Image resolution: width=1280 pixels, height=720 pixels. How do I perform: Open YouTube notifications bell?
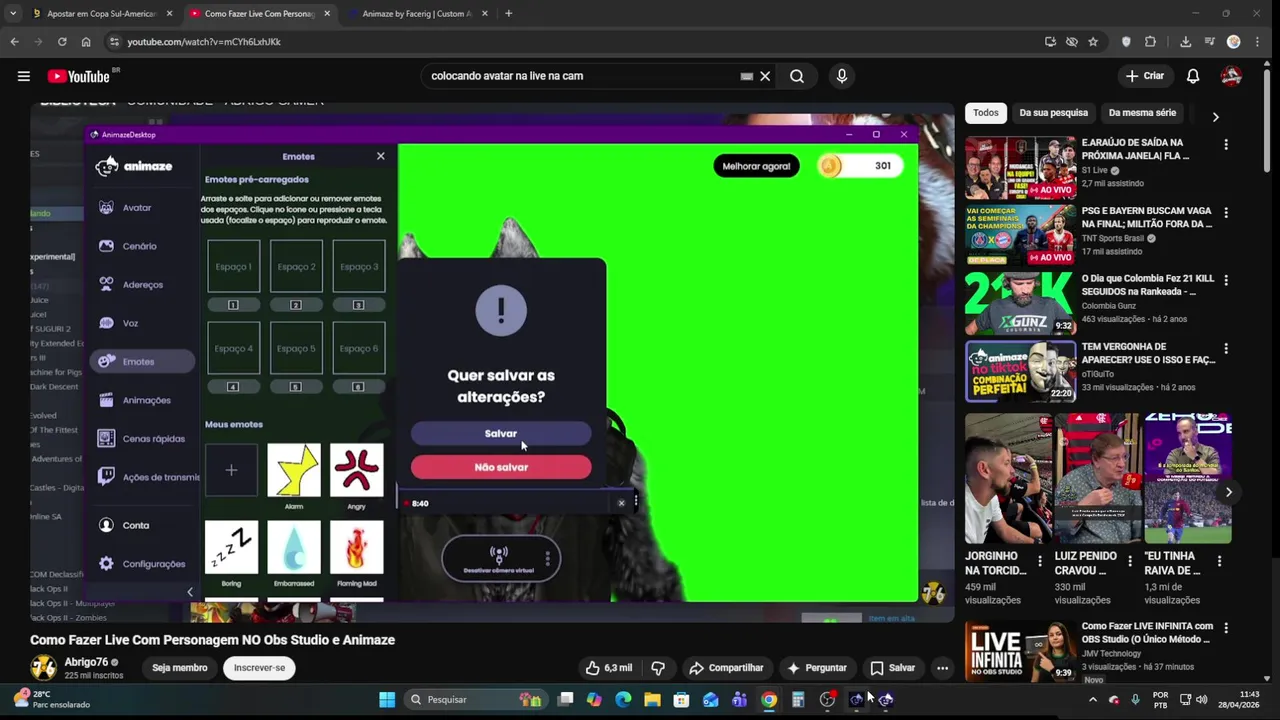pyautogui.click(x=1193, y=76)
